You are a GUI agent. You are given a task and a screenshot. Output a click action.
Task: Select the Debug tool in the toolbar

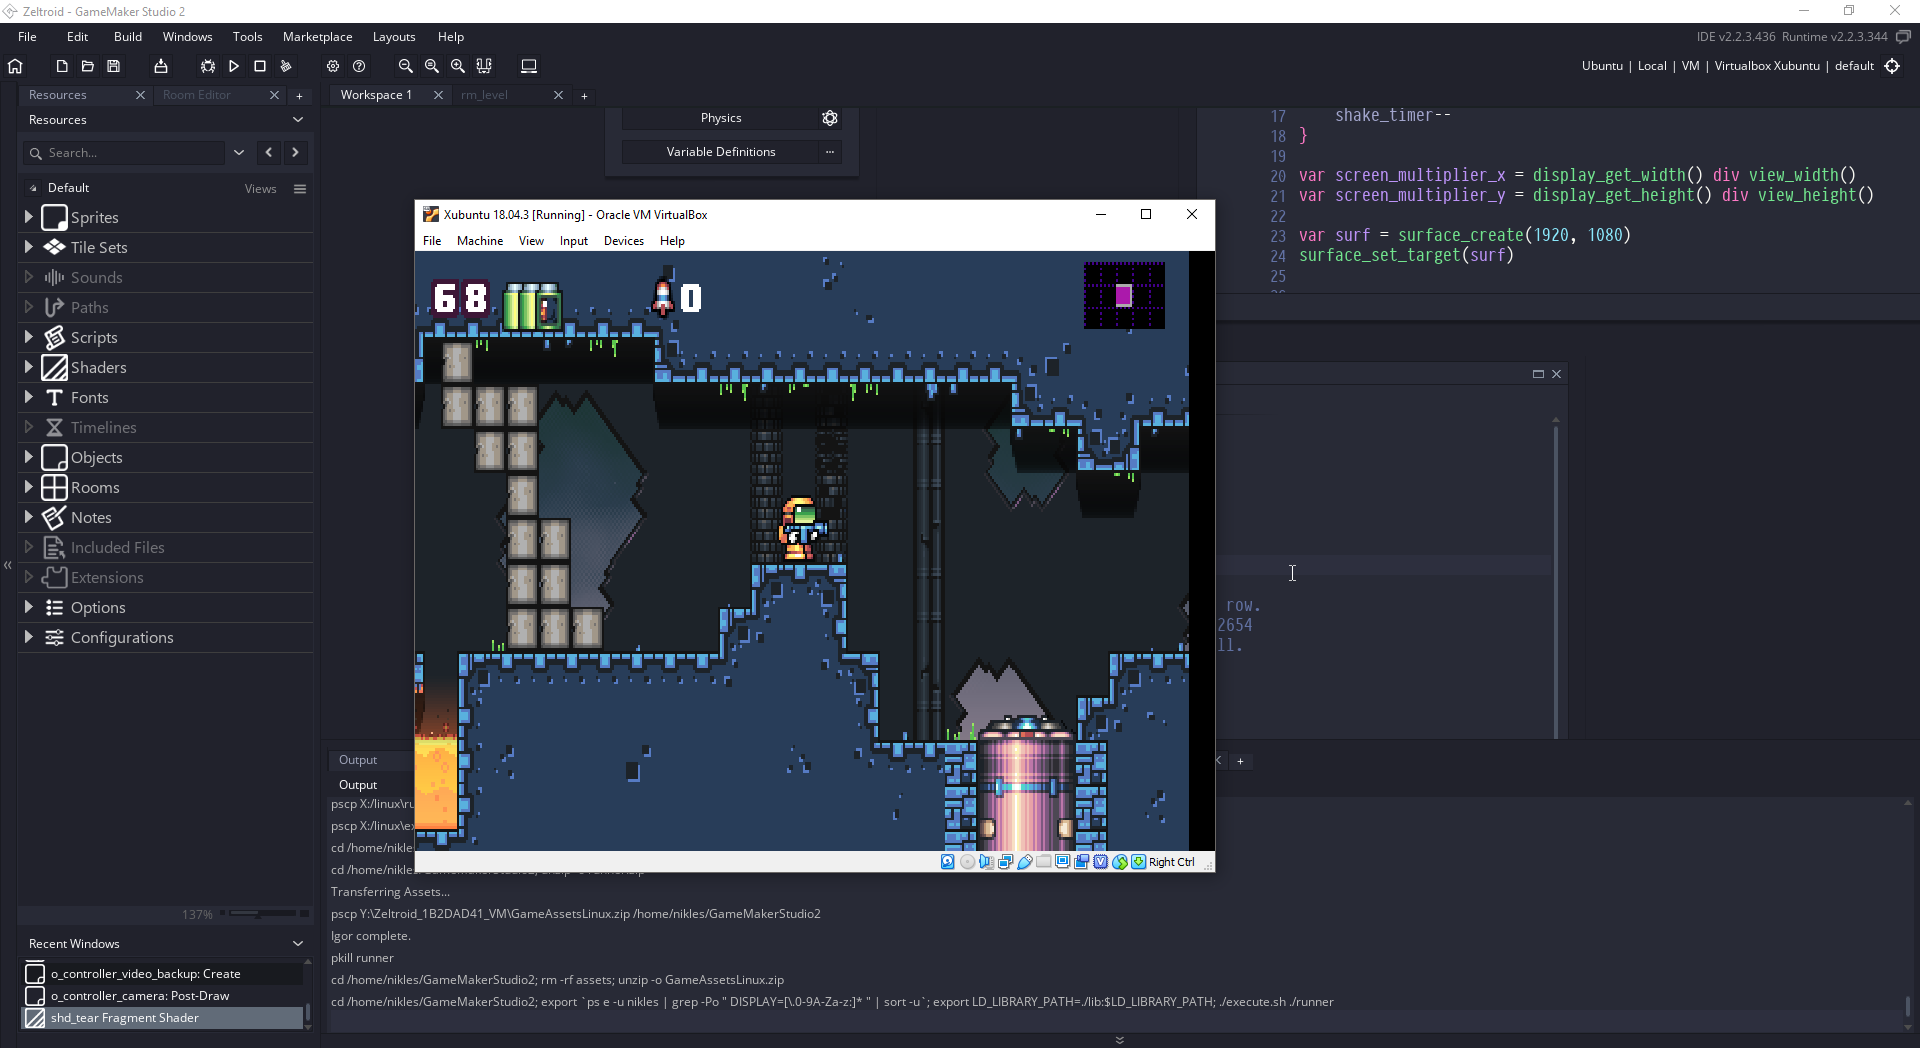point(207,66)
